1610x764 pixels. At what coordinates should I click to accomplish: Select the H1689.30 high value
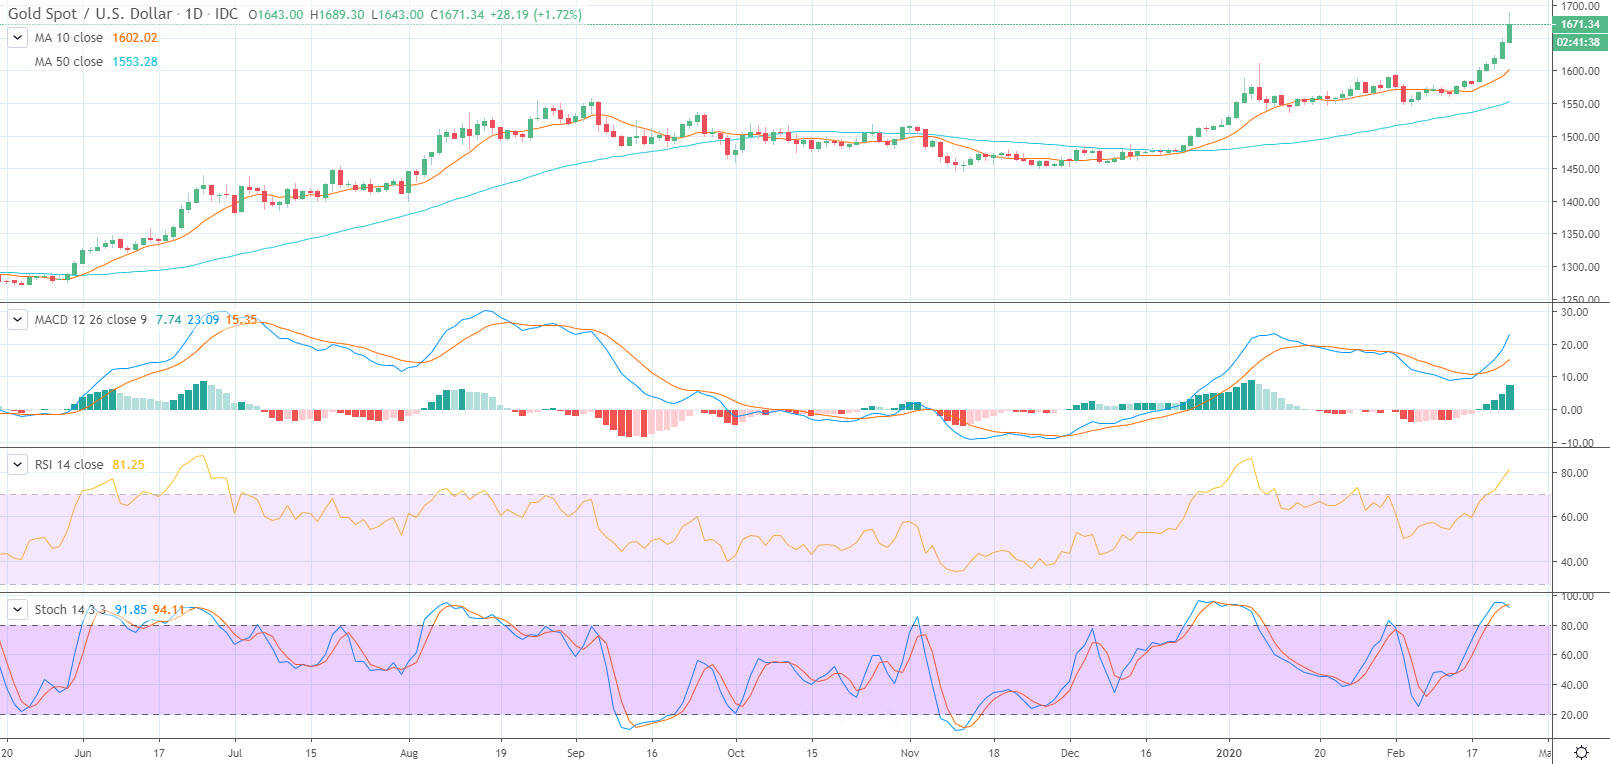coord(338,14)
